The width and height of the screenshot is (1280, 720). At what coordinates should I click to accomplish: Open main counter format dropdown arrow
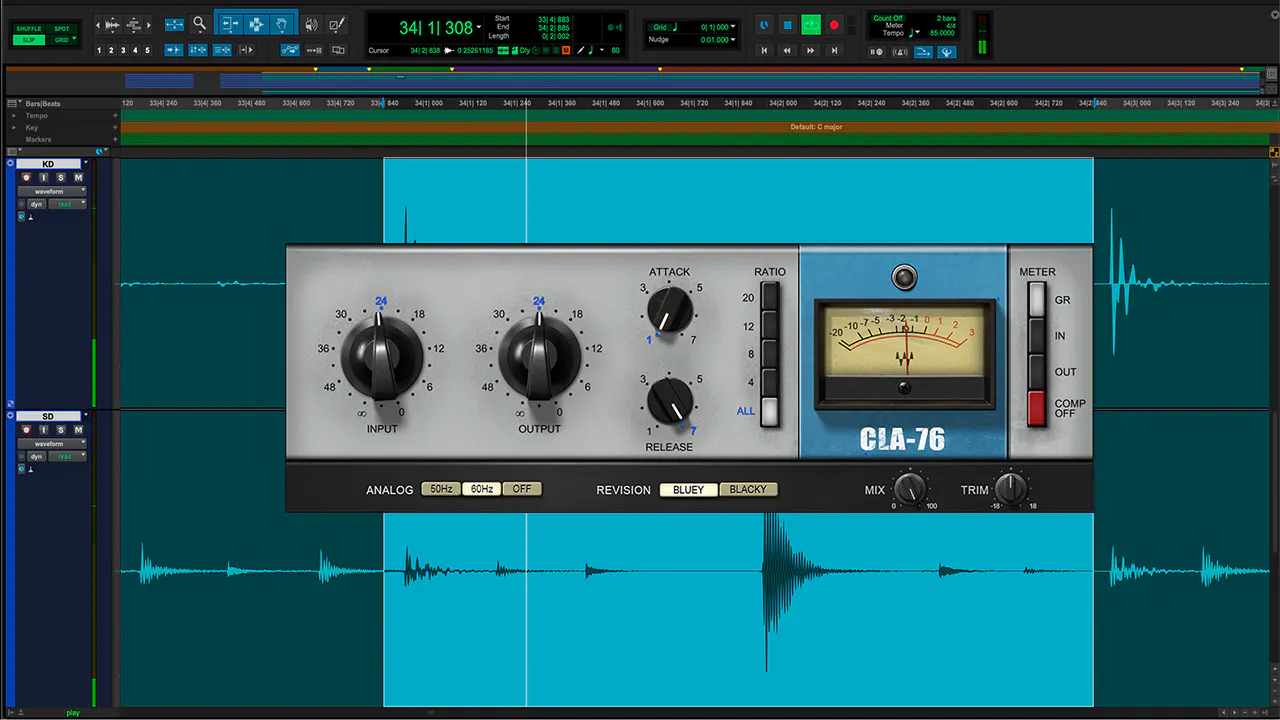click(x=478, y=27)
